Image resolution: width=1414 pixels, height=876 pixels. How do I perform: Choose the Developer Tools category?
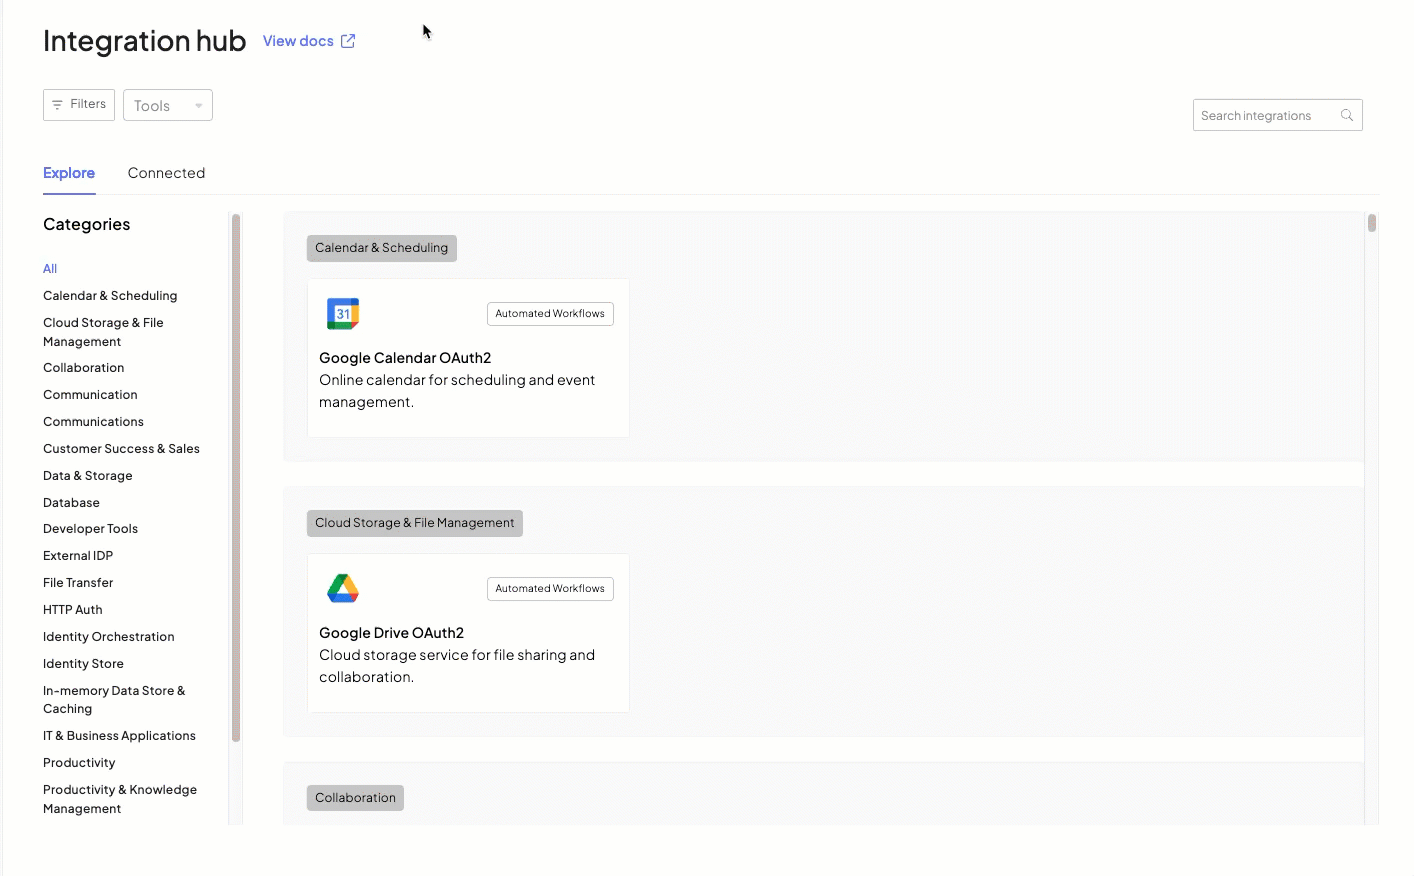90,529
